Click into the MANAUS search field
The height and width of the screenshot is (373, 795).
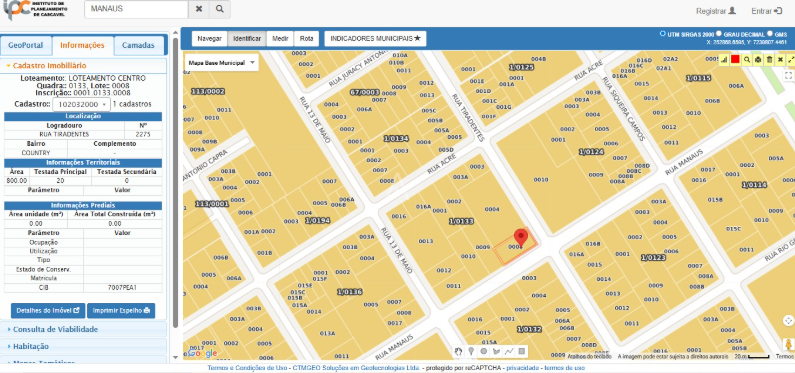(136, 9)
